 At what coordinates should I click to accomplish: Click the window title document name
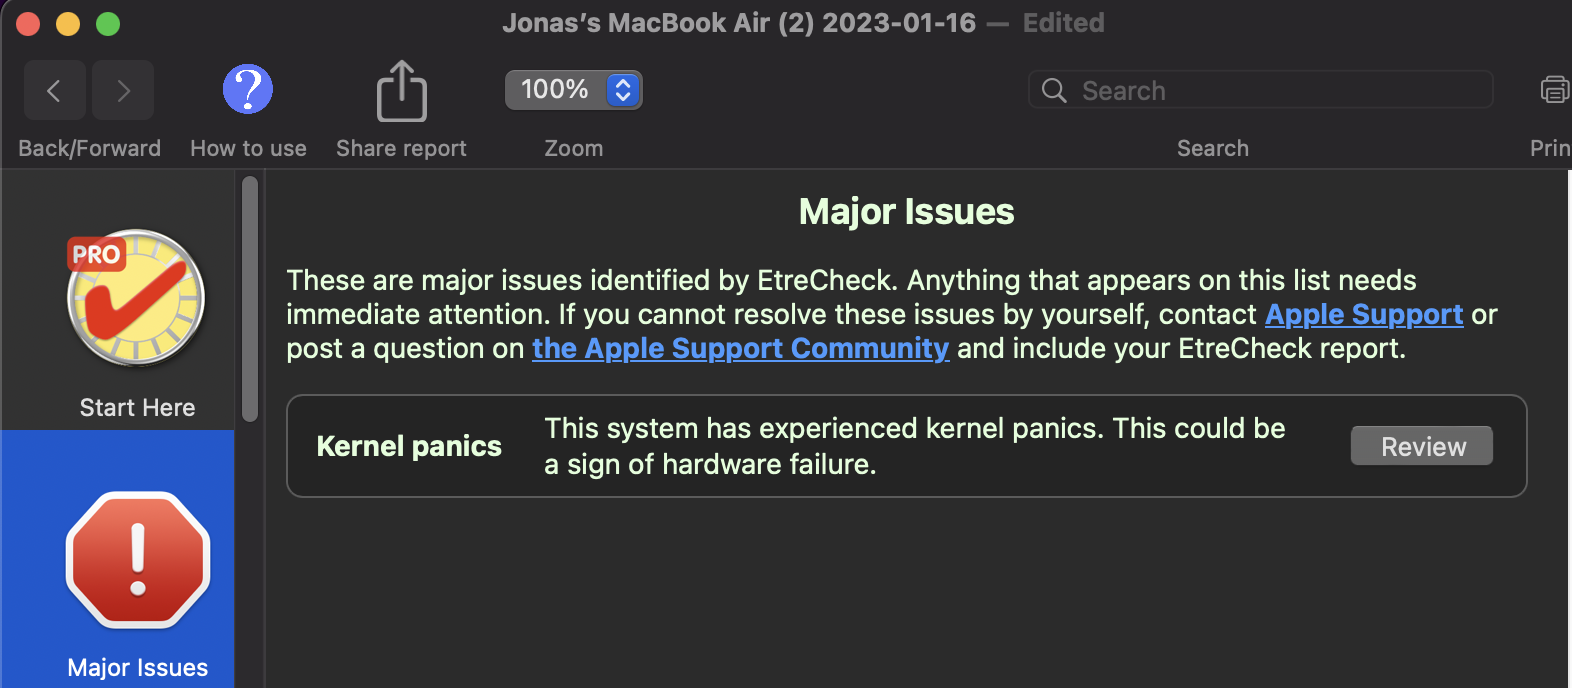(738, 23)
